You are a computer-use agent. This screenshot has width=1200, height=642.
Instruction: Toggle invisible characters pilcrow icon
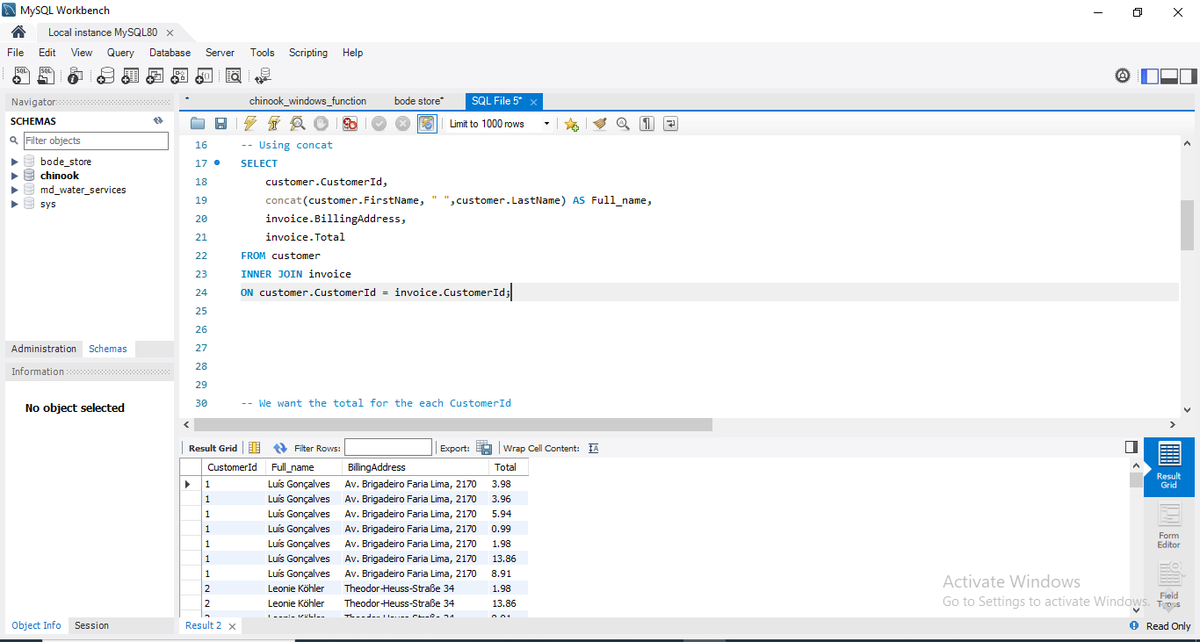coord(647,124)
